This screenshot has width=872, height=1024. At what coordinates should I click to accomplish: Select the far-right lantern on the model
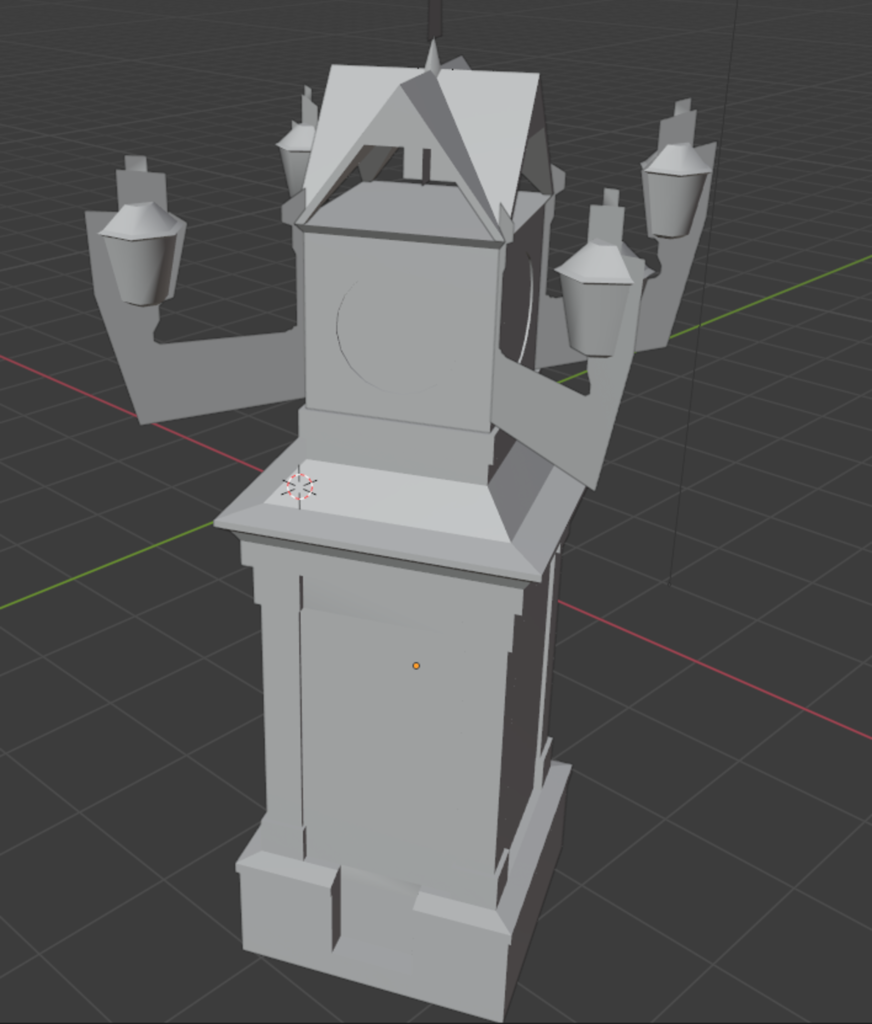tap(675, 190)
